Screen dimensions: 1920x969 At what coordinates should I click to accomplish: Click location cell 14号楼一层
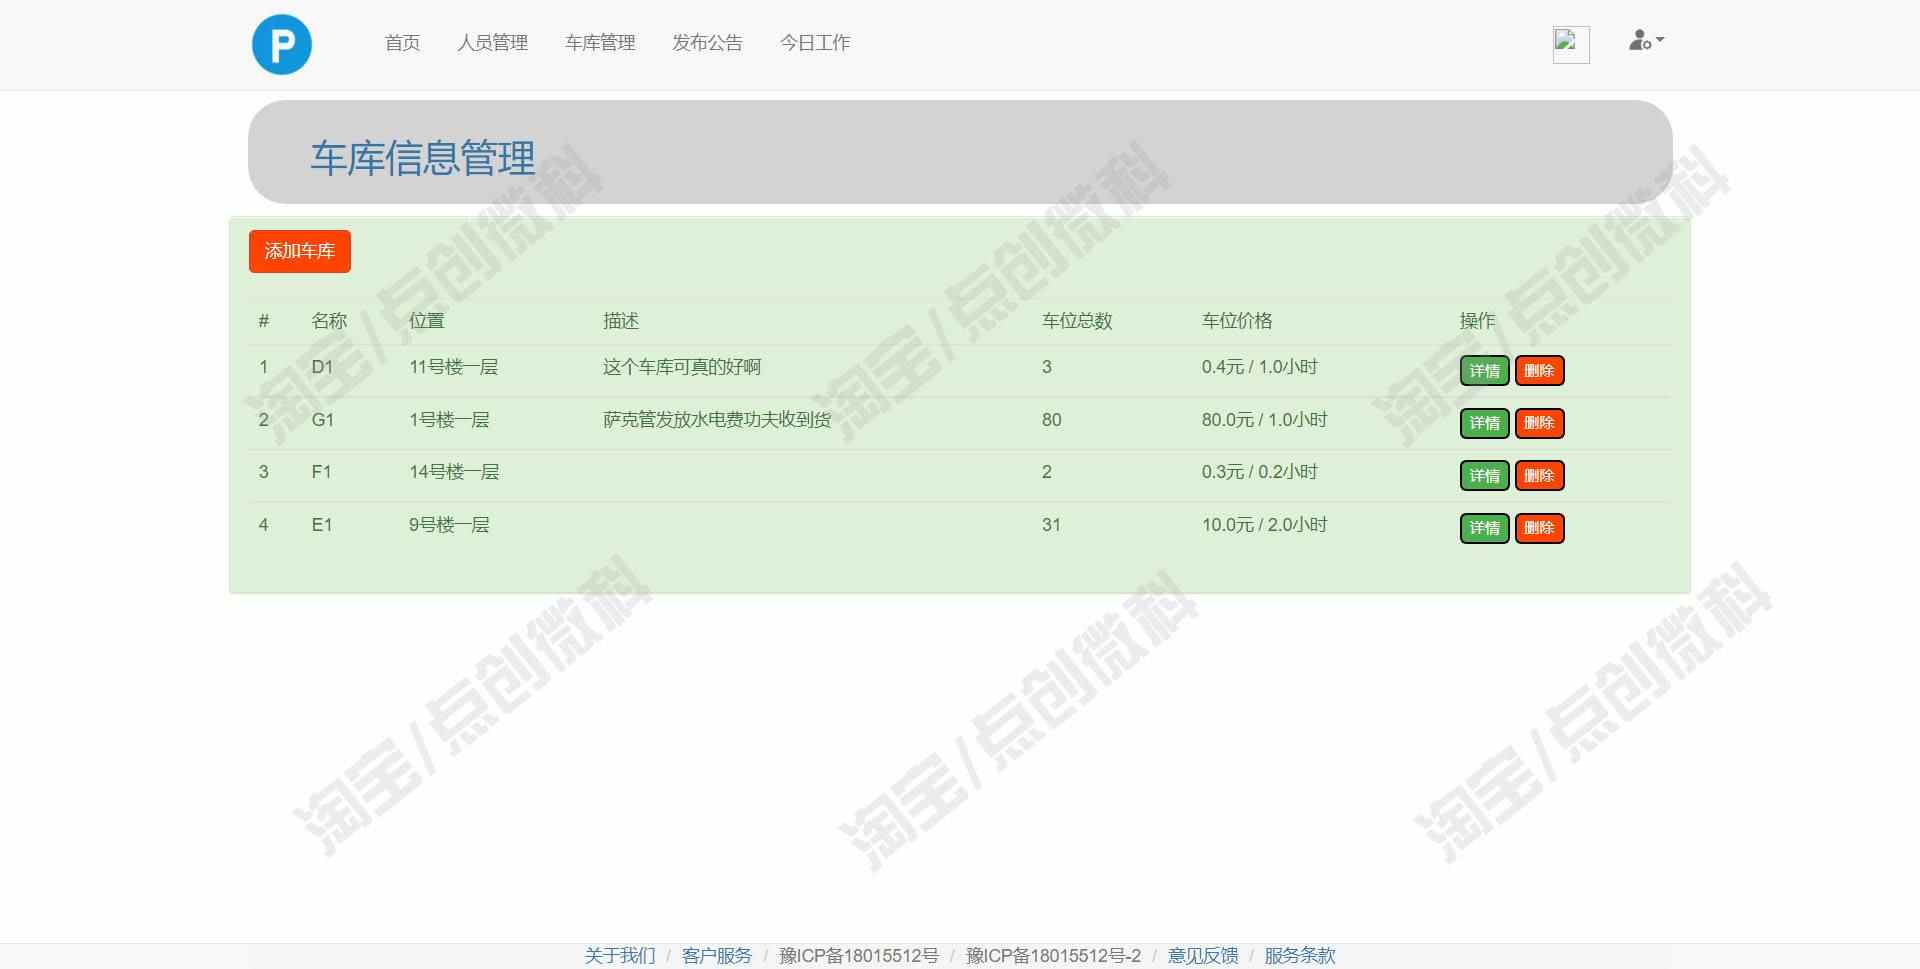(x=454, y=472)
